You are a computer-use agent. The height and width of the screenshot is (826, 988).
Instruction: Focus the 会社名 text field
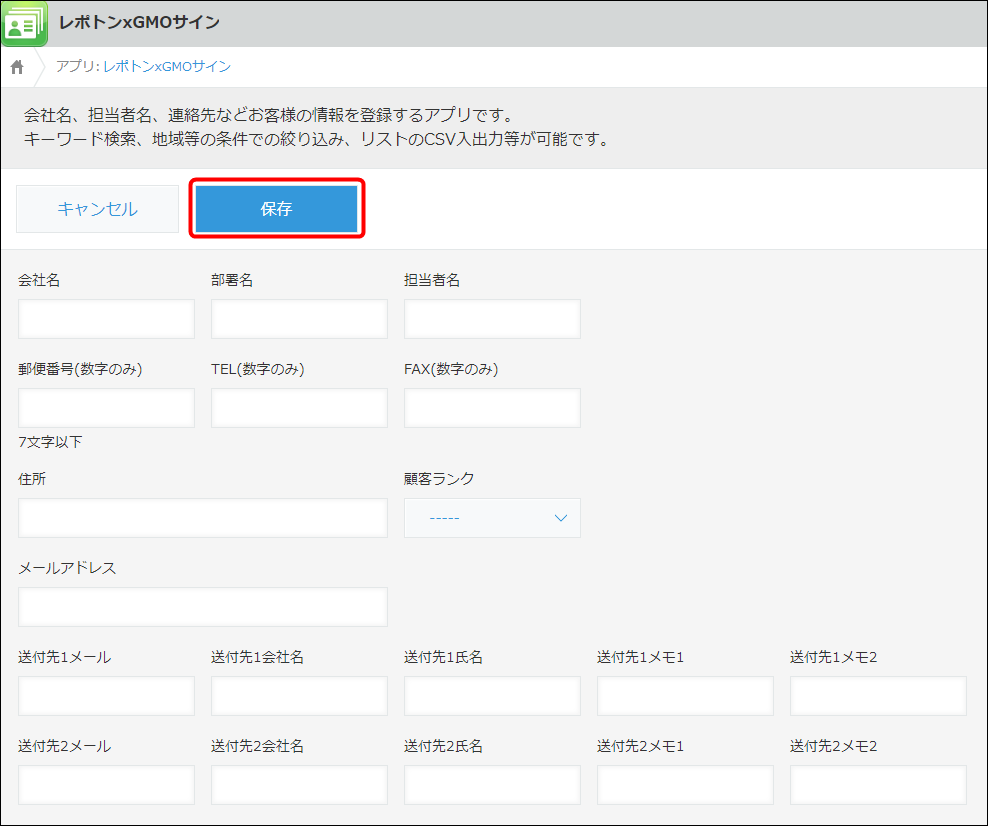[x=106, y=319]
